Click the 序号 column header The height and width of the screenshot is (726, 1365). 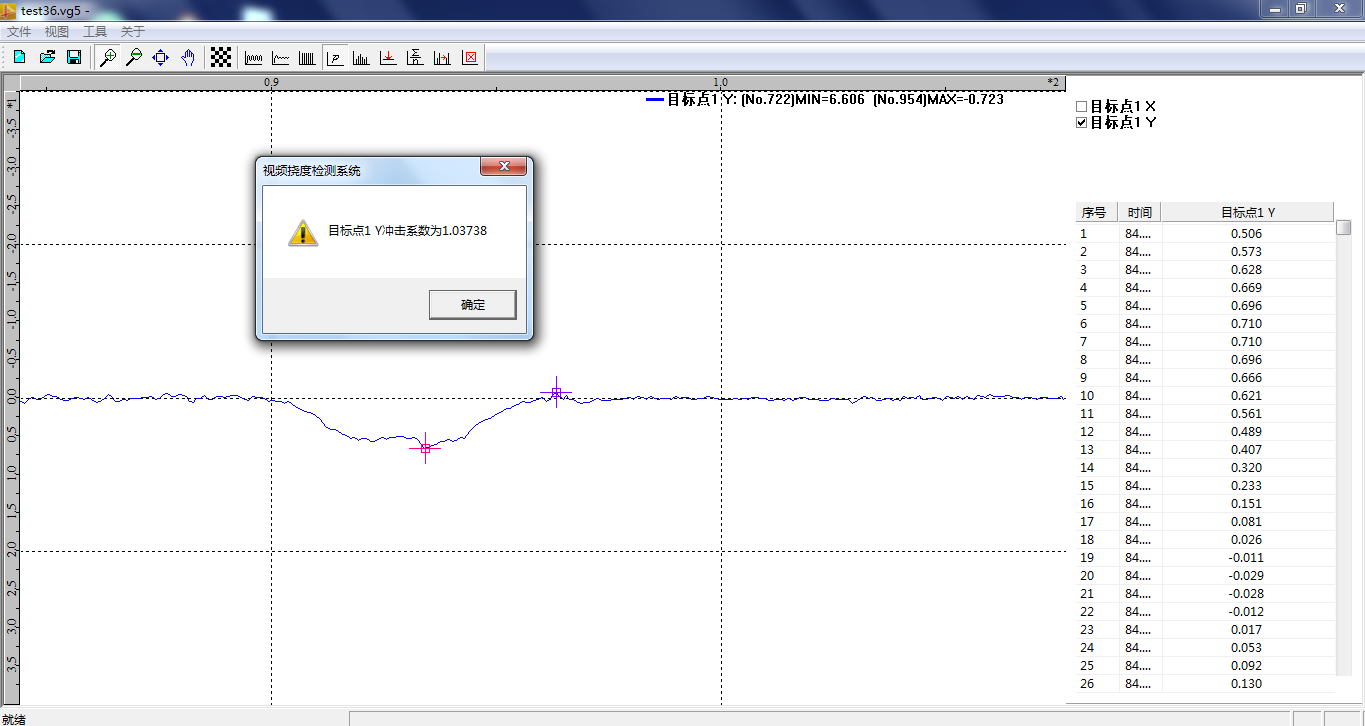point(1097,212)
